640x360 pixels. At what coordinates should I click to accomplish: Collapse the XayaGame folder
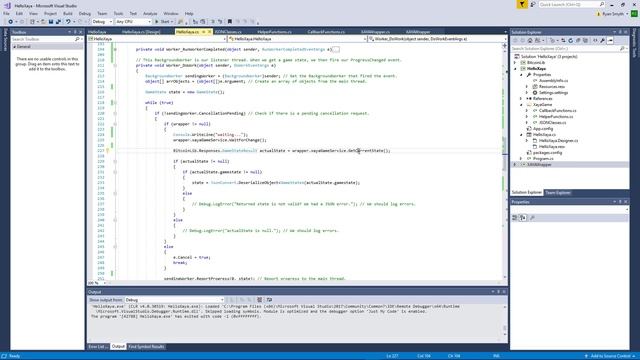pos(521,105)
